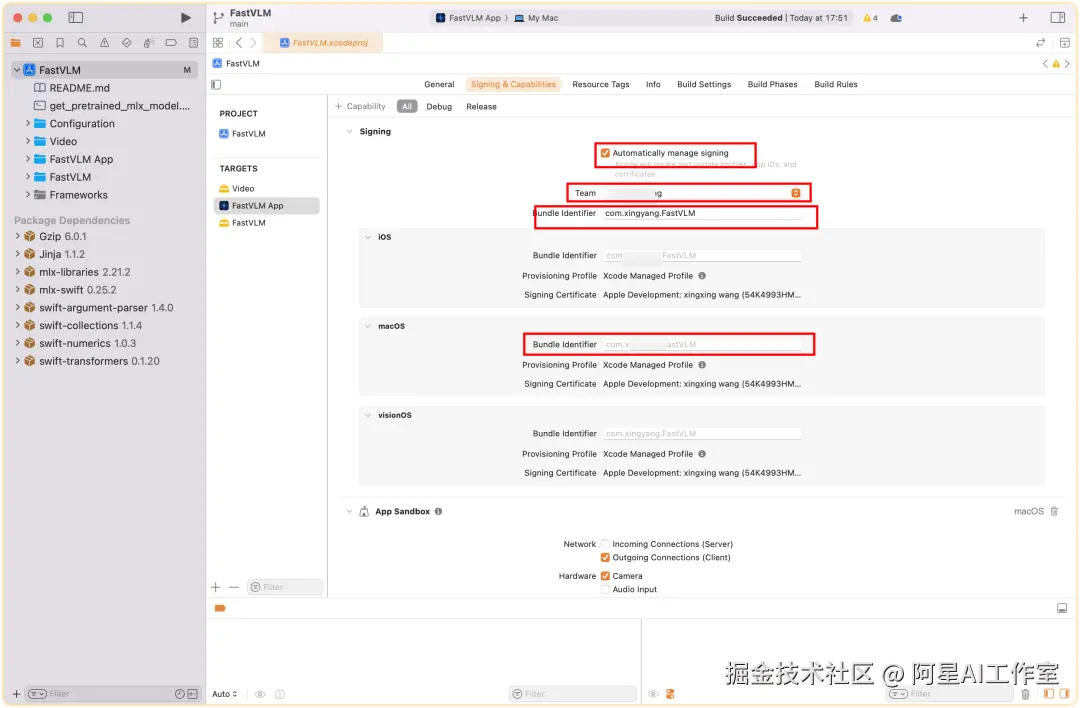Viewport: 1080px width, 708px height.
Task: Click the plus button in the title bar
Action: click(x=1024, y=18)
